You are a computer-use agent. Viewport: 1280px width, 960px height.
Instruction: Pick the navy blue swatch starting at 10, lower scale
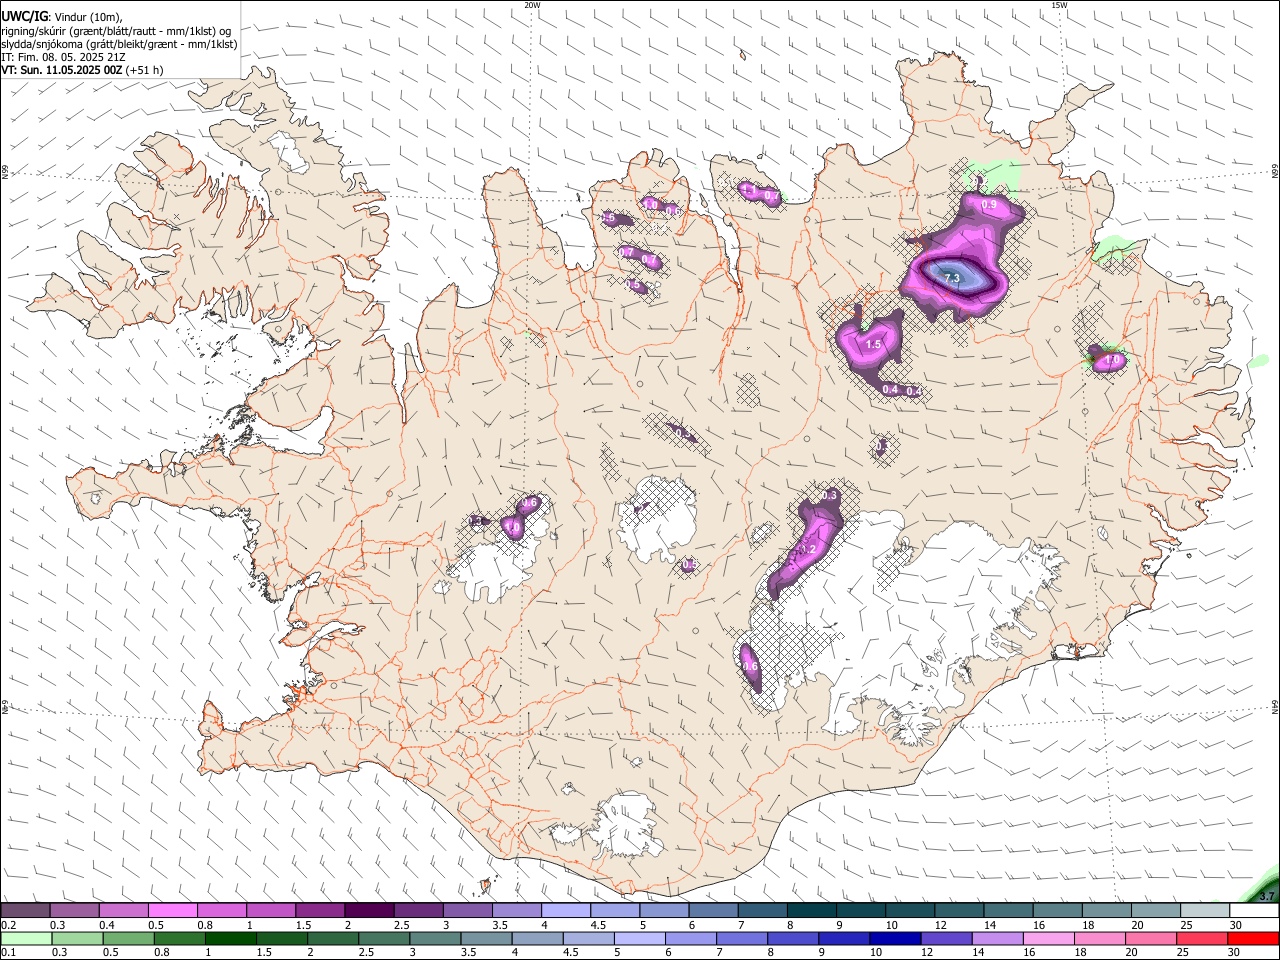tap(894, 938)
